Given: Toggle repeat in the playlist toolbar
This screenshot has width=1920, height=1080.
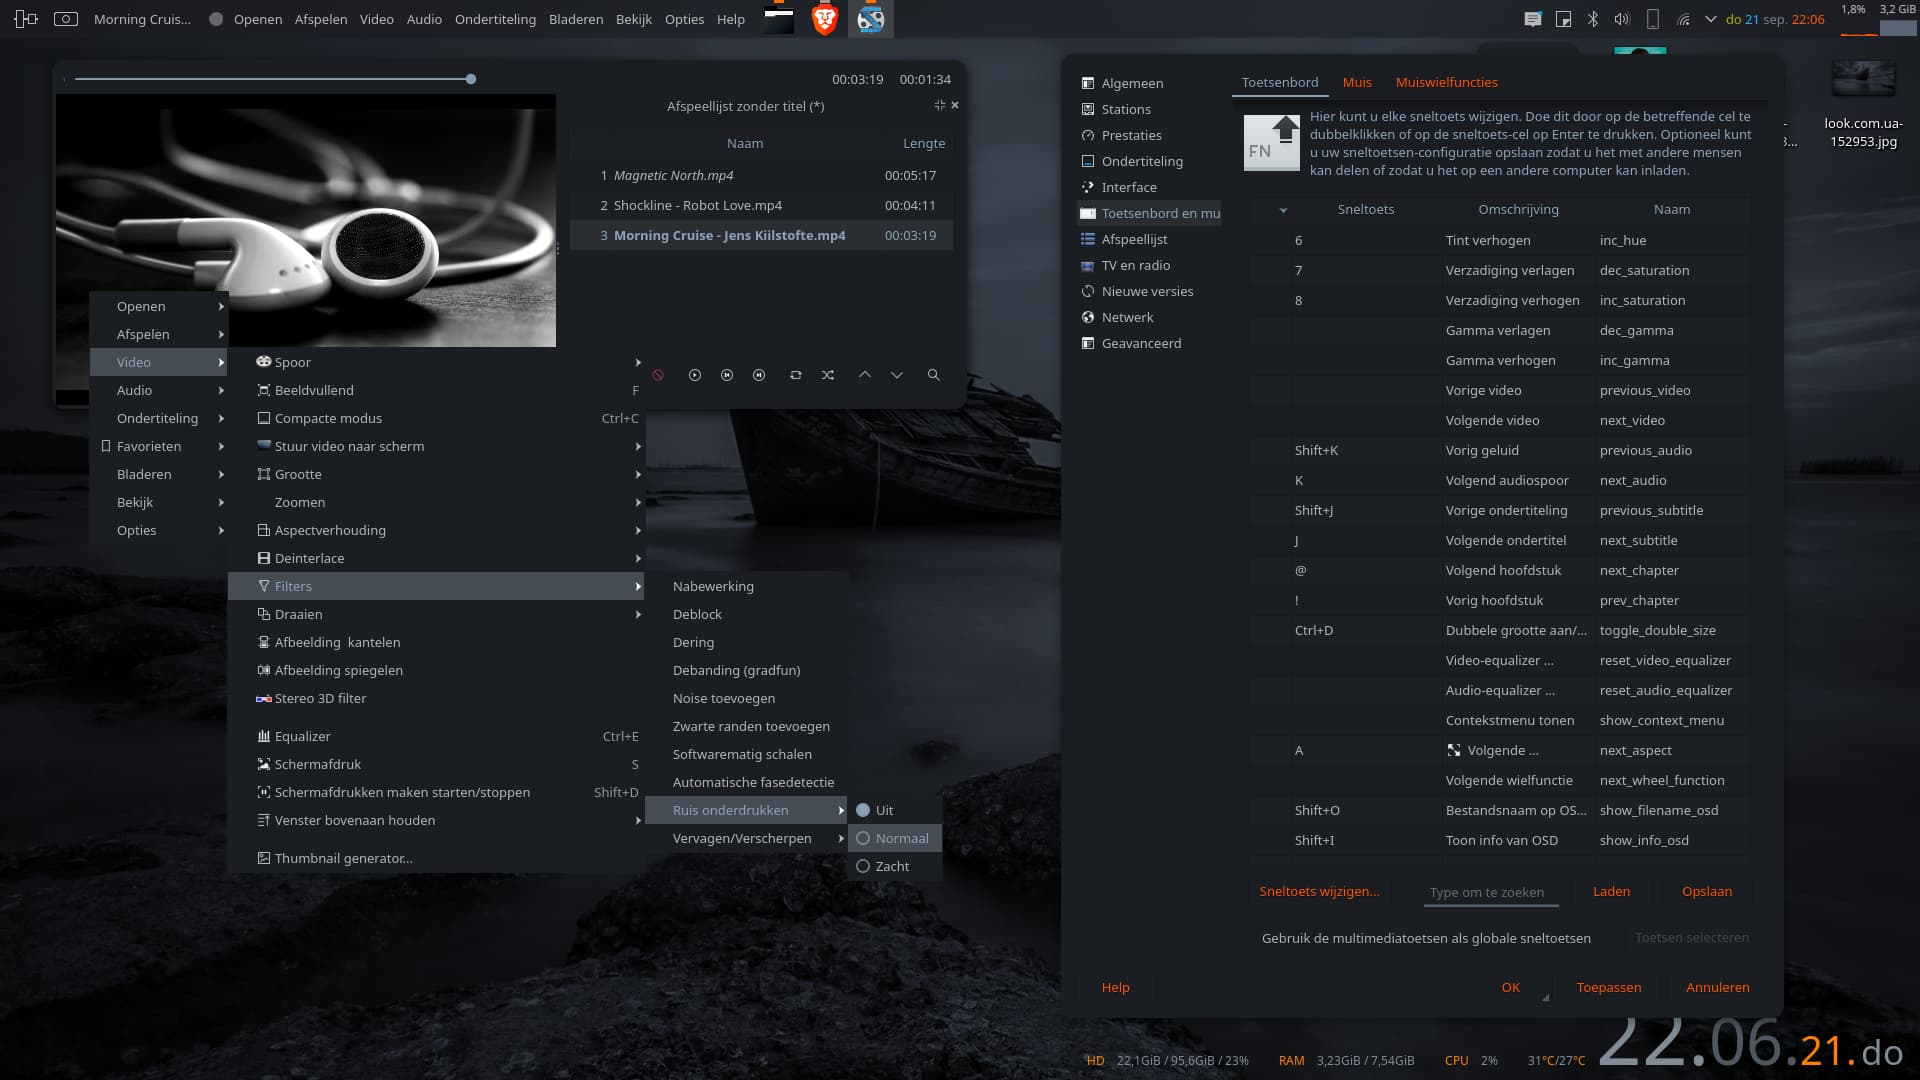Looking at the screenshot, I should 796,375.
